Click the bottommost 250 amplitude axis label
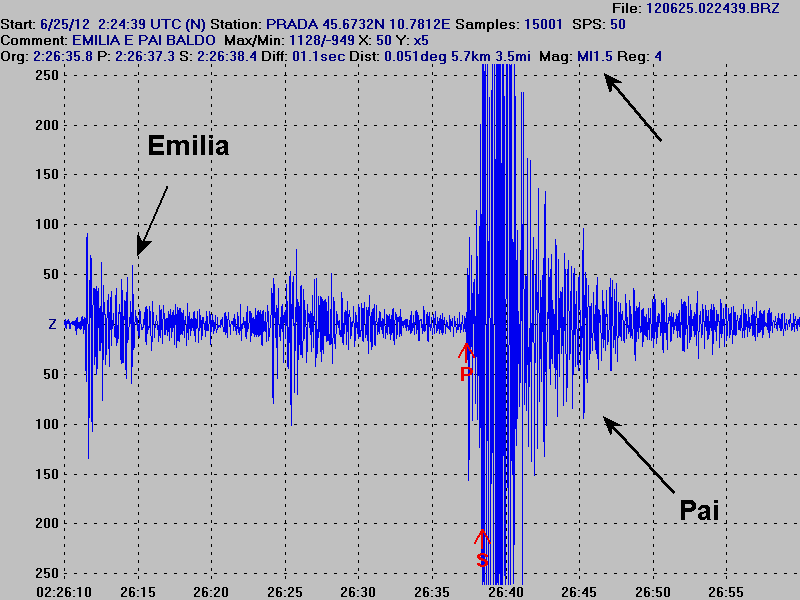Screen dimensions: 800x600 [x=47, y=573]
